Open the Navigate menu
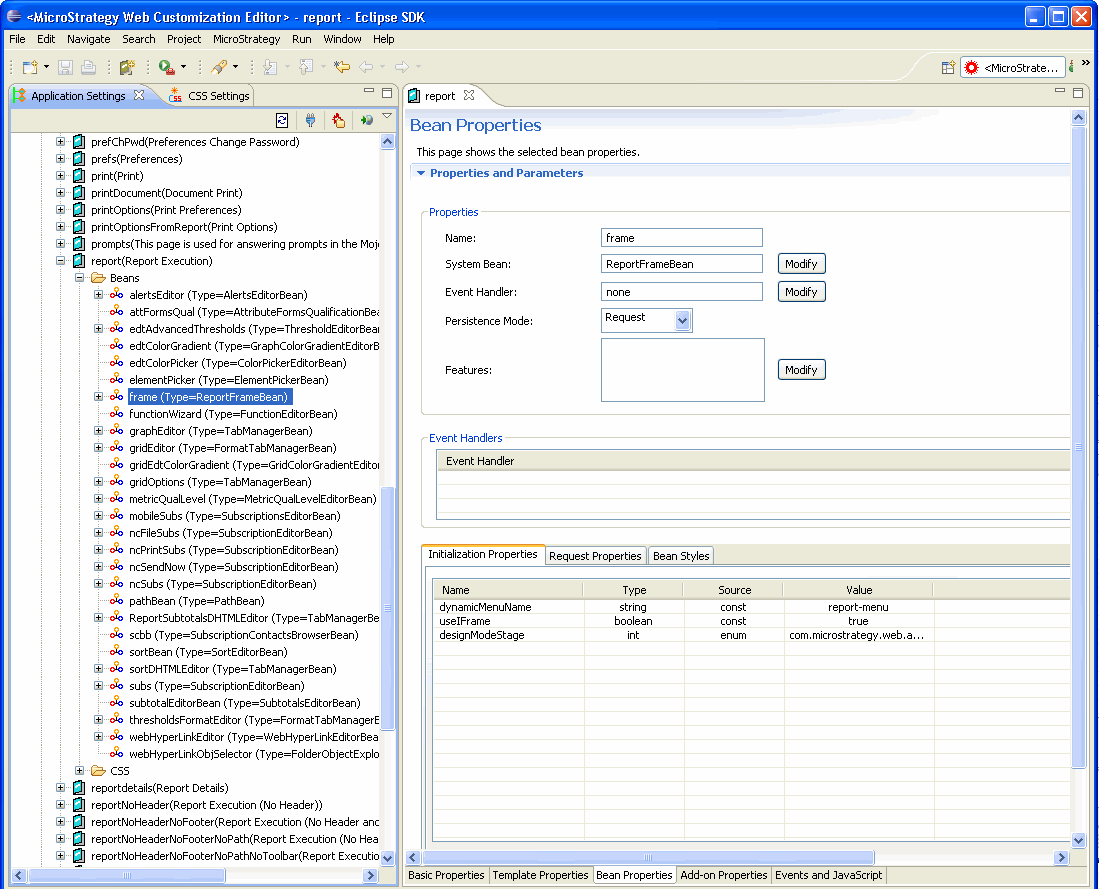 [88, 39]
